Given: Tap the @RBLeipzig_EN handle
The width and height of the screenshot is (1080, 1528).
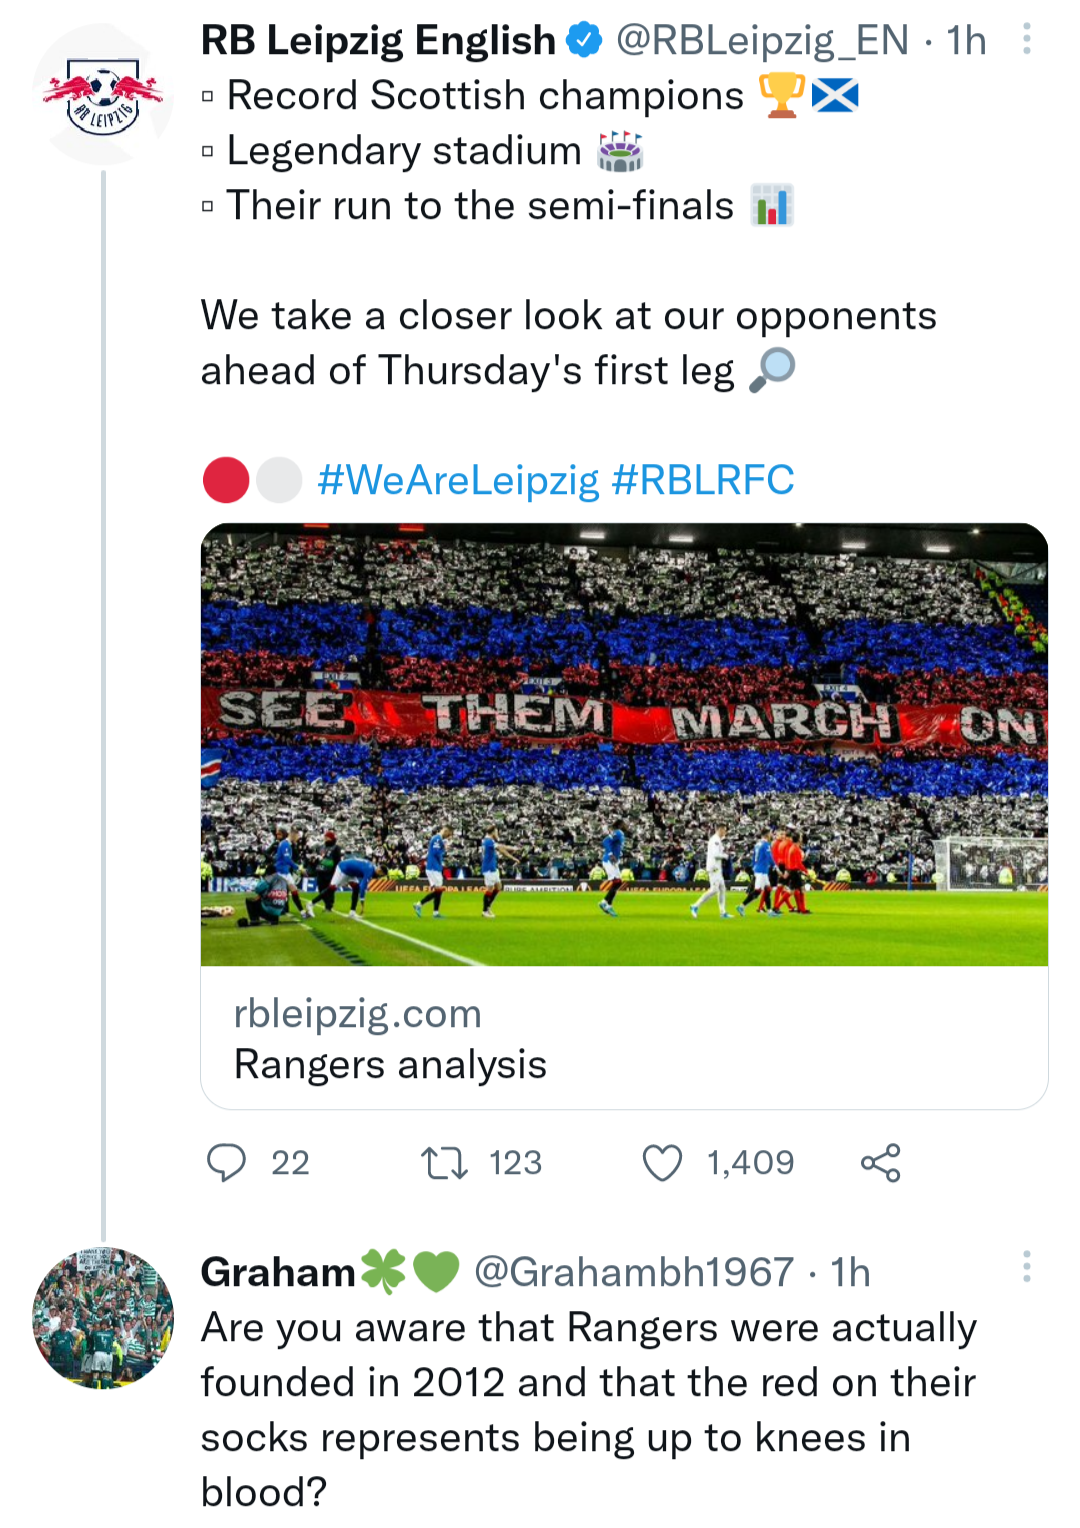Looking at the screenshot, I should coord(762,41).
